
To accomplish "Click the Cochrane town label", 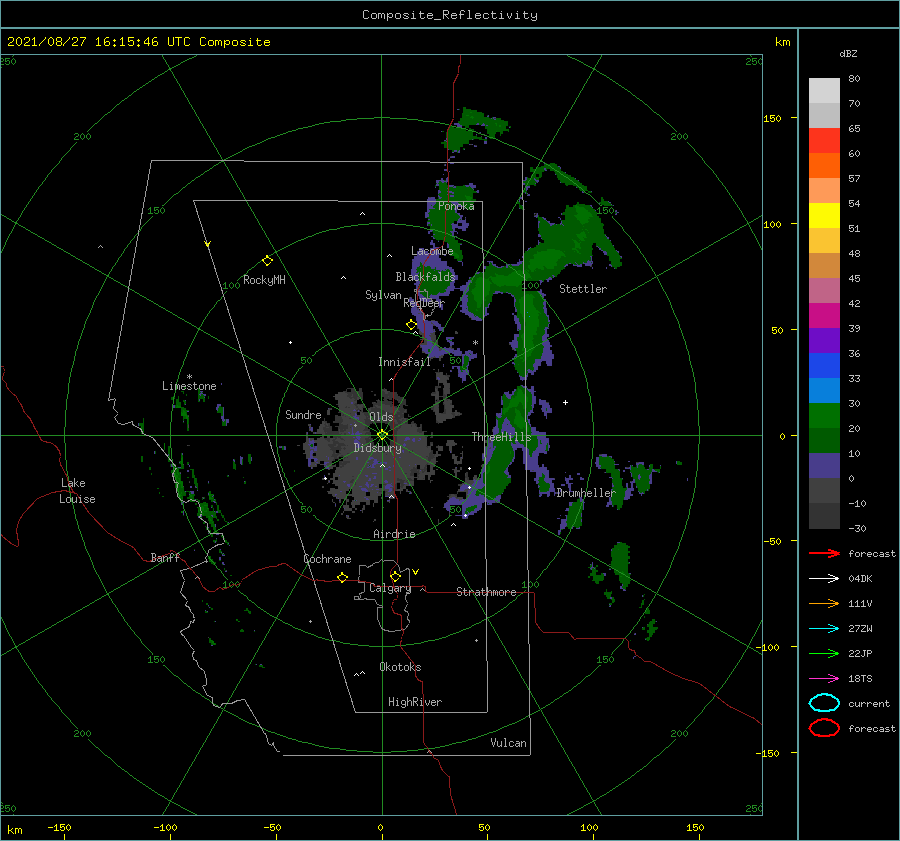I will [327, 559].
